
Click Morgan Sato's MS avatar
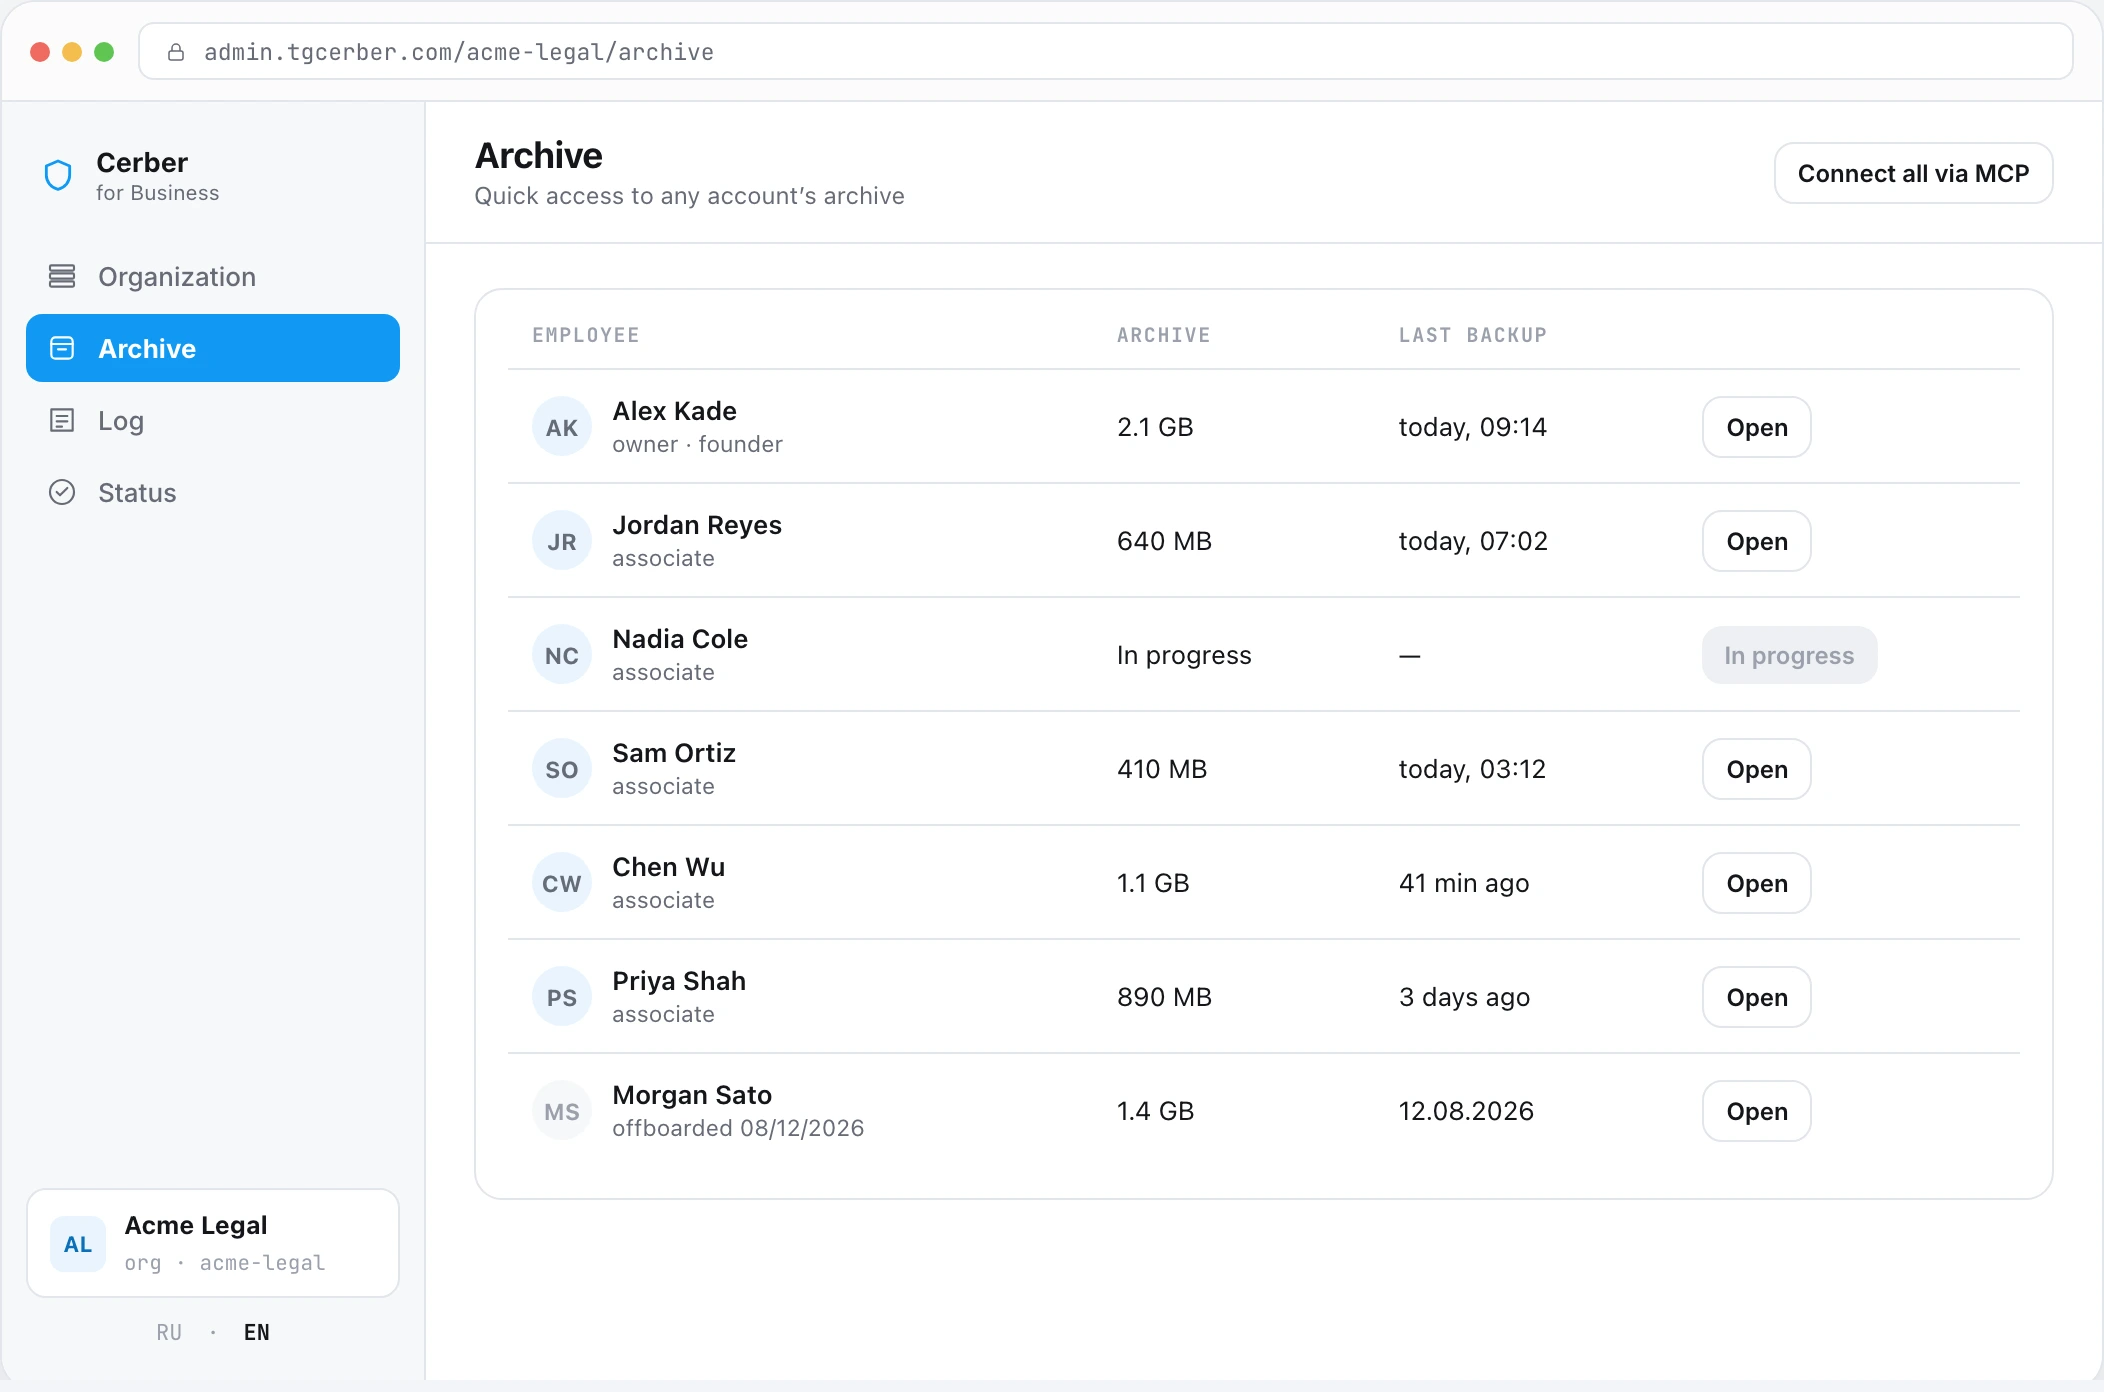tap(562, 1111)
